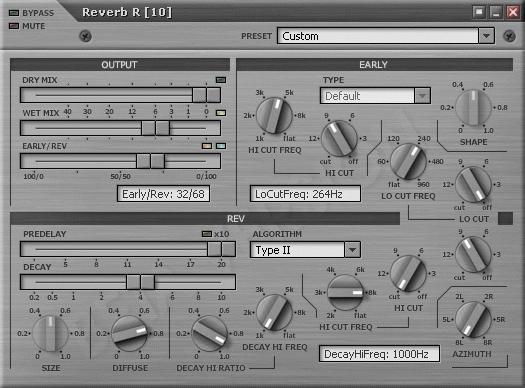
Task: Toggle the PREDELAY x10 LED
Action: (x=207, y=234)
